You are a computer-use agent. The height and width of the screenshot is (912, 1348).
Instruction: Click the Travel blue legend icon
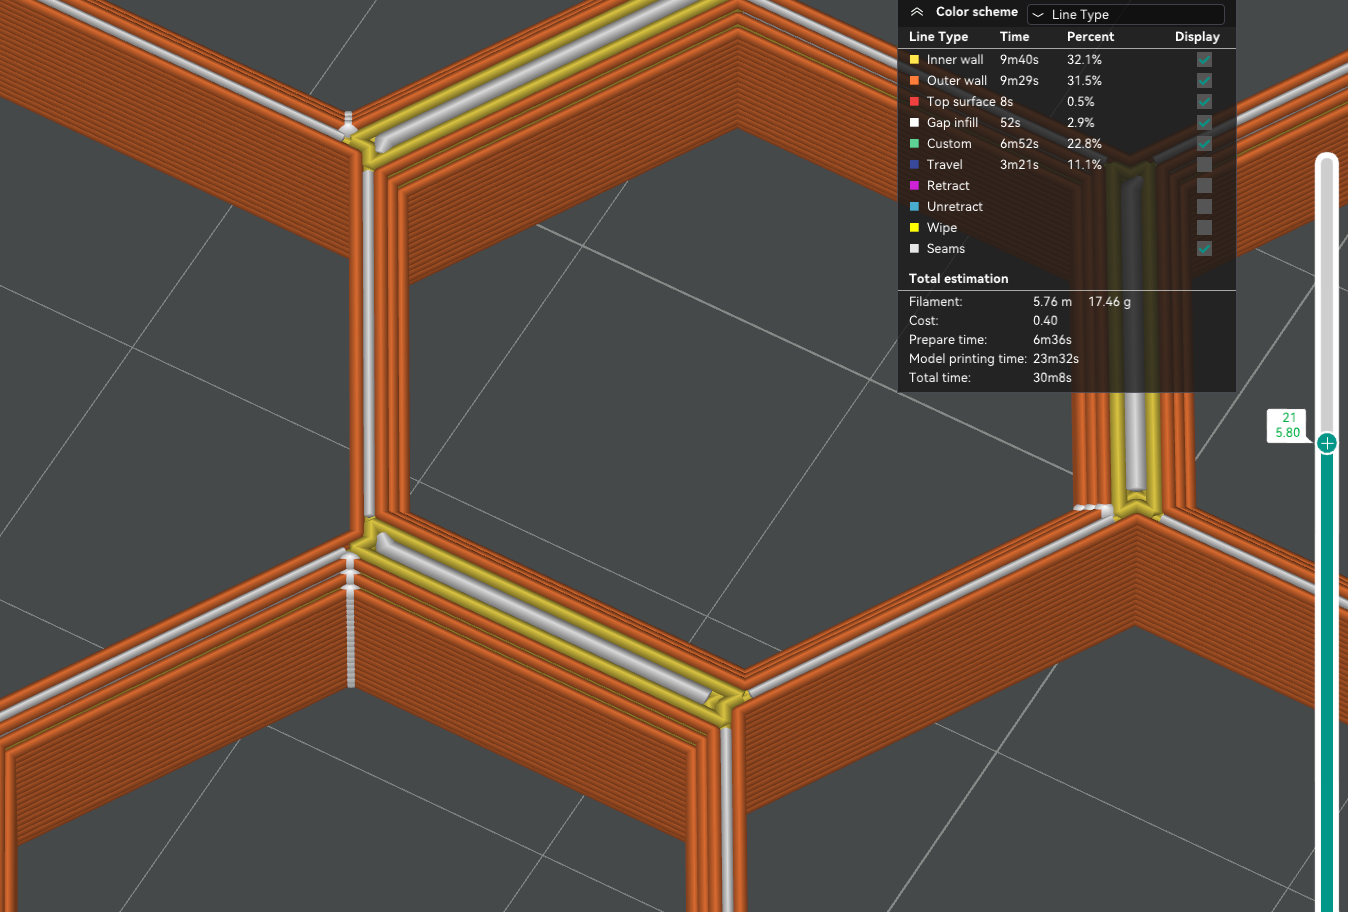(914, 164)
